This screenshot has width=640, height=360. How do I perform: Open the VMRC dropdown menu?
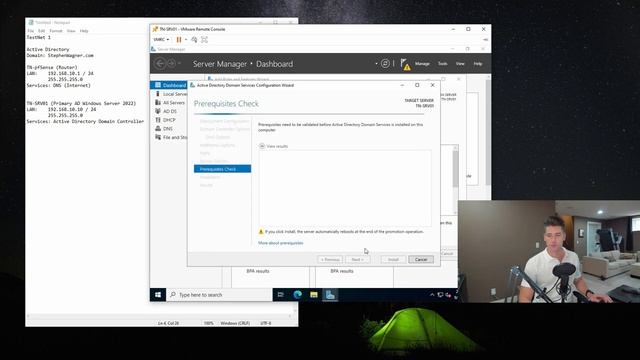click(x=161, y=40)
